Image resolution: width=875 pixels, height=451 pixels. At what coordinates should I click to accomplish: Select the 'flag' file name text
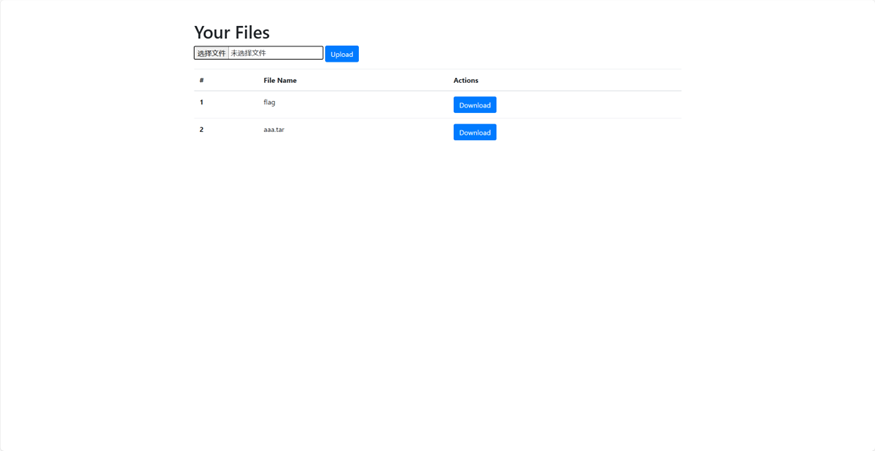[270, 103]
